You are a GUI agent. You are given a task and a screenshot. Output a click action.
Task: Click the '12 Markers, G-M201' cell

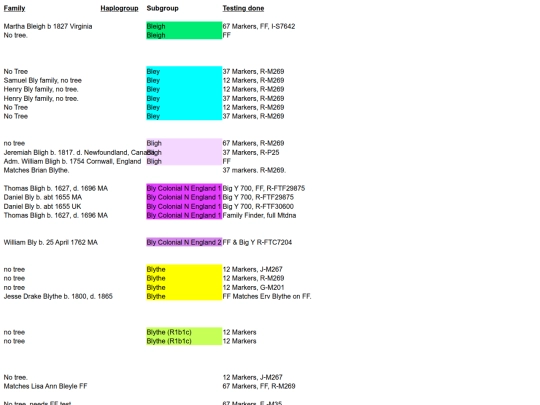click(253, 288)
